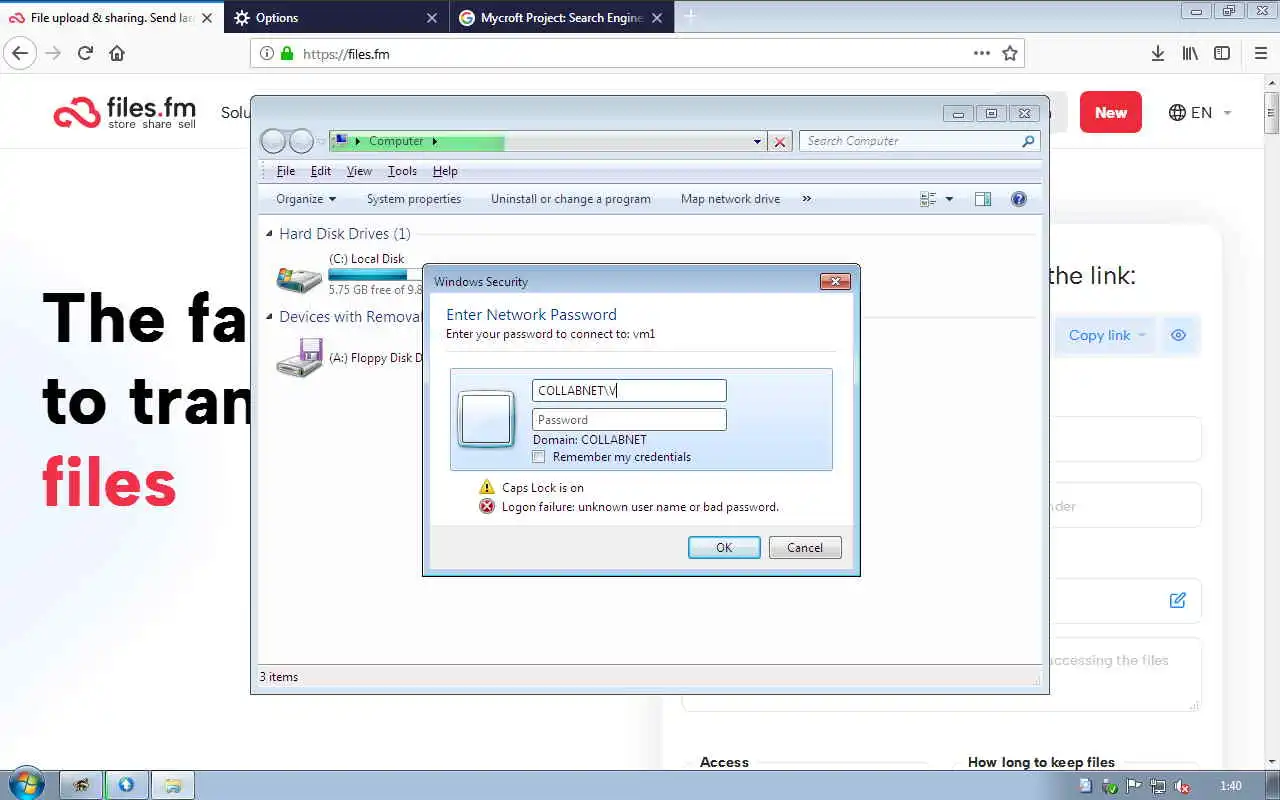Screen dimensions: 1280x800
Task: Click the Explorer search magnifier icon
Action: point(1027,141)
